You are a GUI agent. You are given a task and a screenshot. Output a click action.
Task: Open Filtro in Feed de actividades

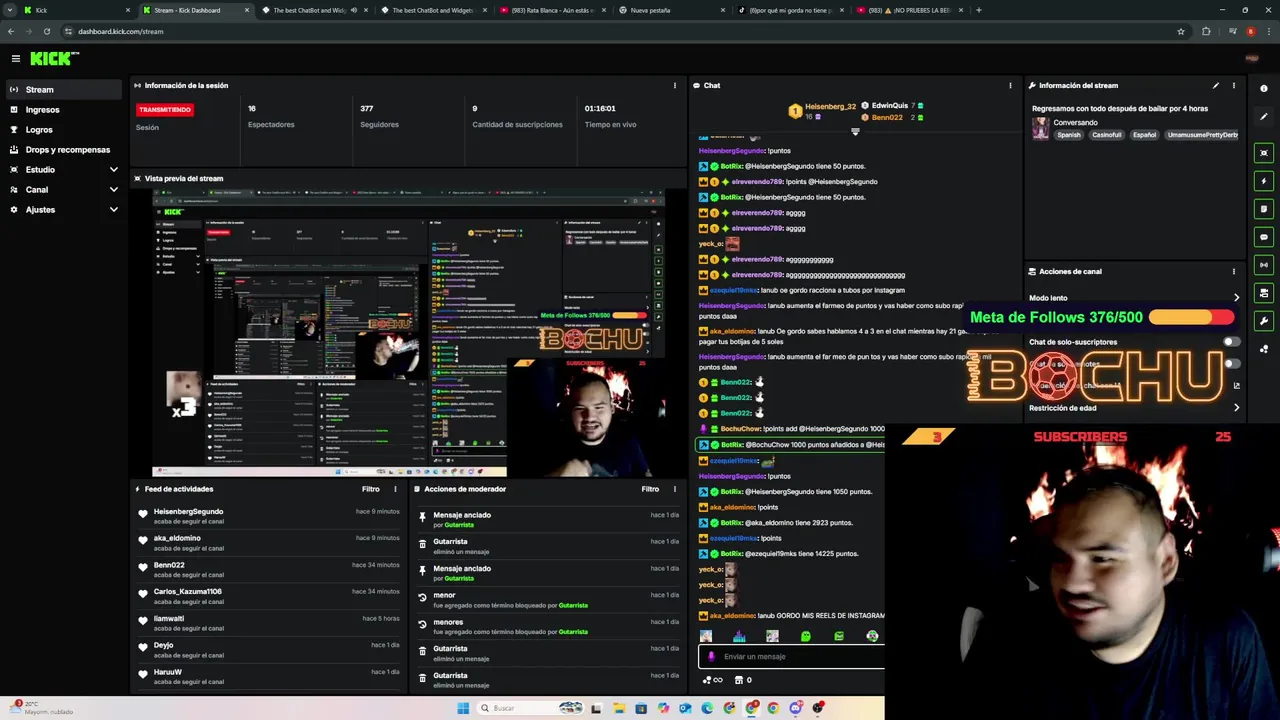pyautogui.click(x=371, y=490)
